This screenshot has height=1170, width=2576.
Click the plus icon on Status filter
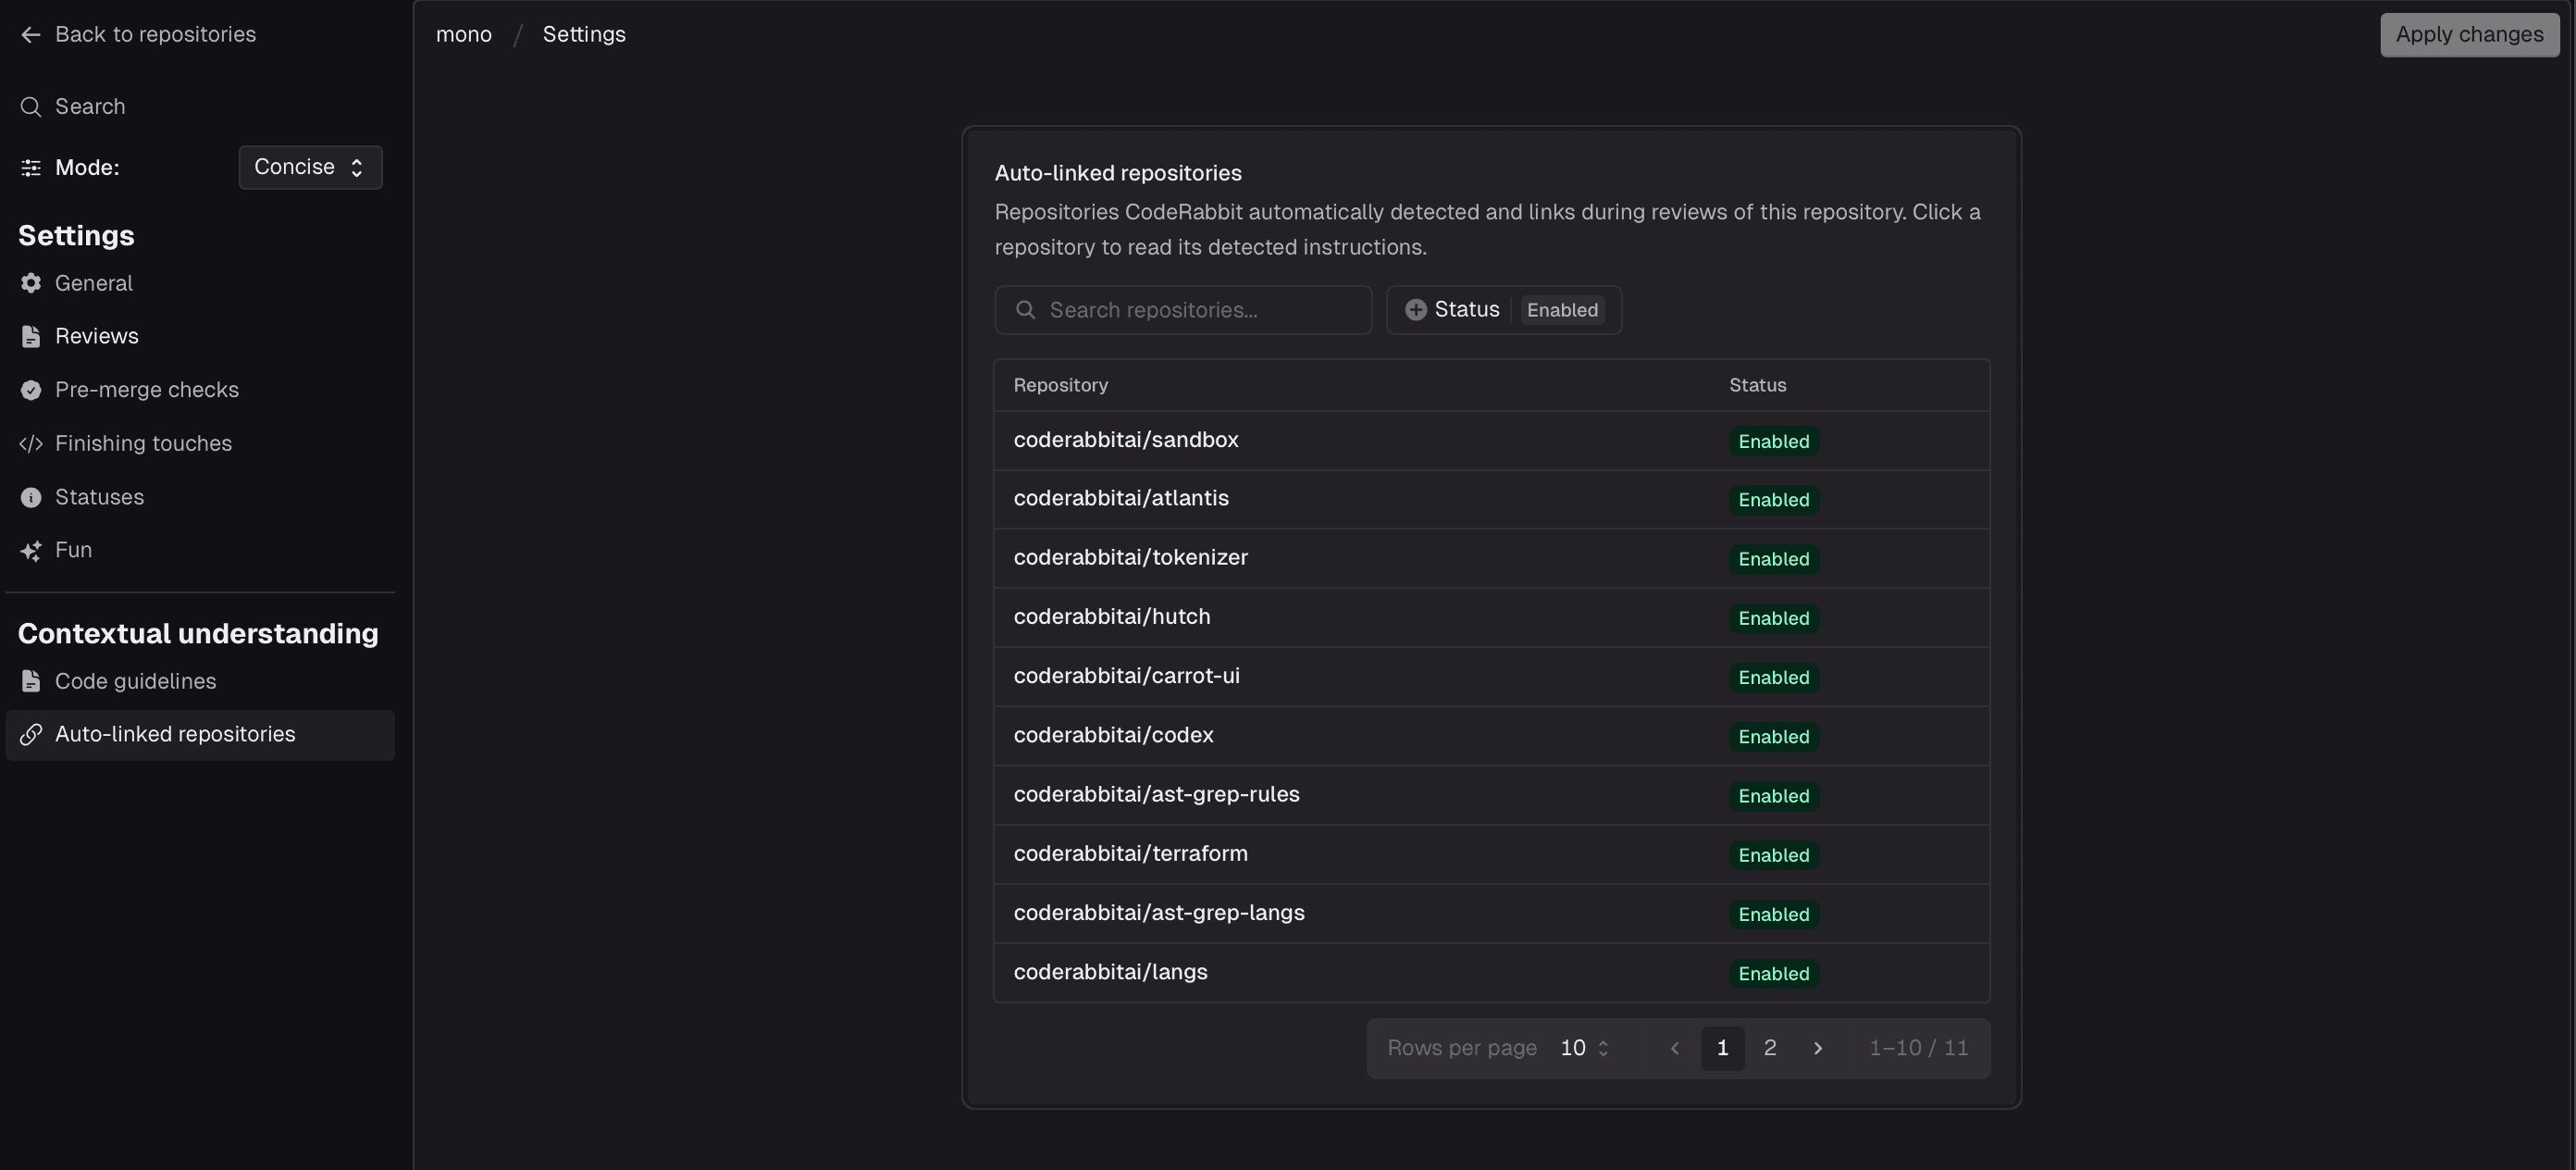(x=1416, y=310)
